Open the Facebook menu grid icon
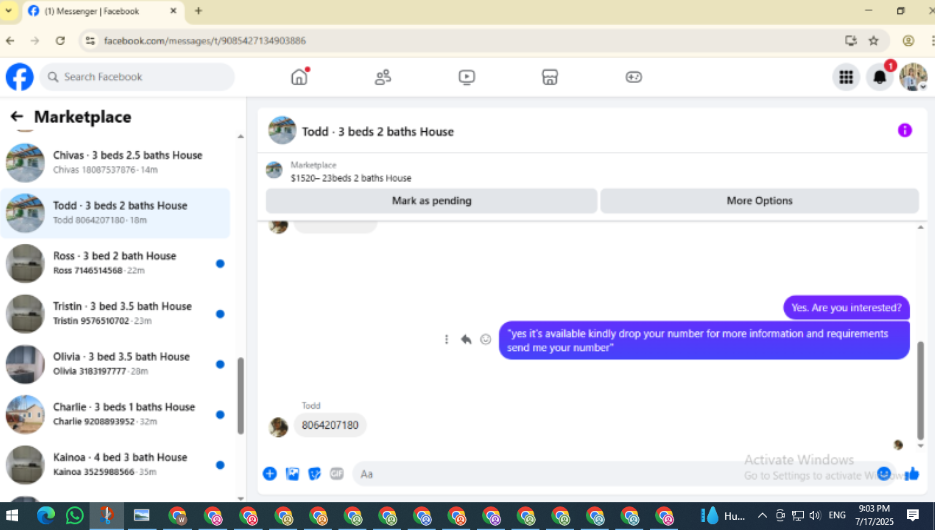 pyautogui.click(x=846, y=77)
